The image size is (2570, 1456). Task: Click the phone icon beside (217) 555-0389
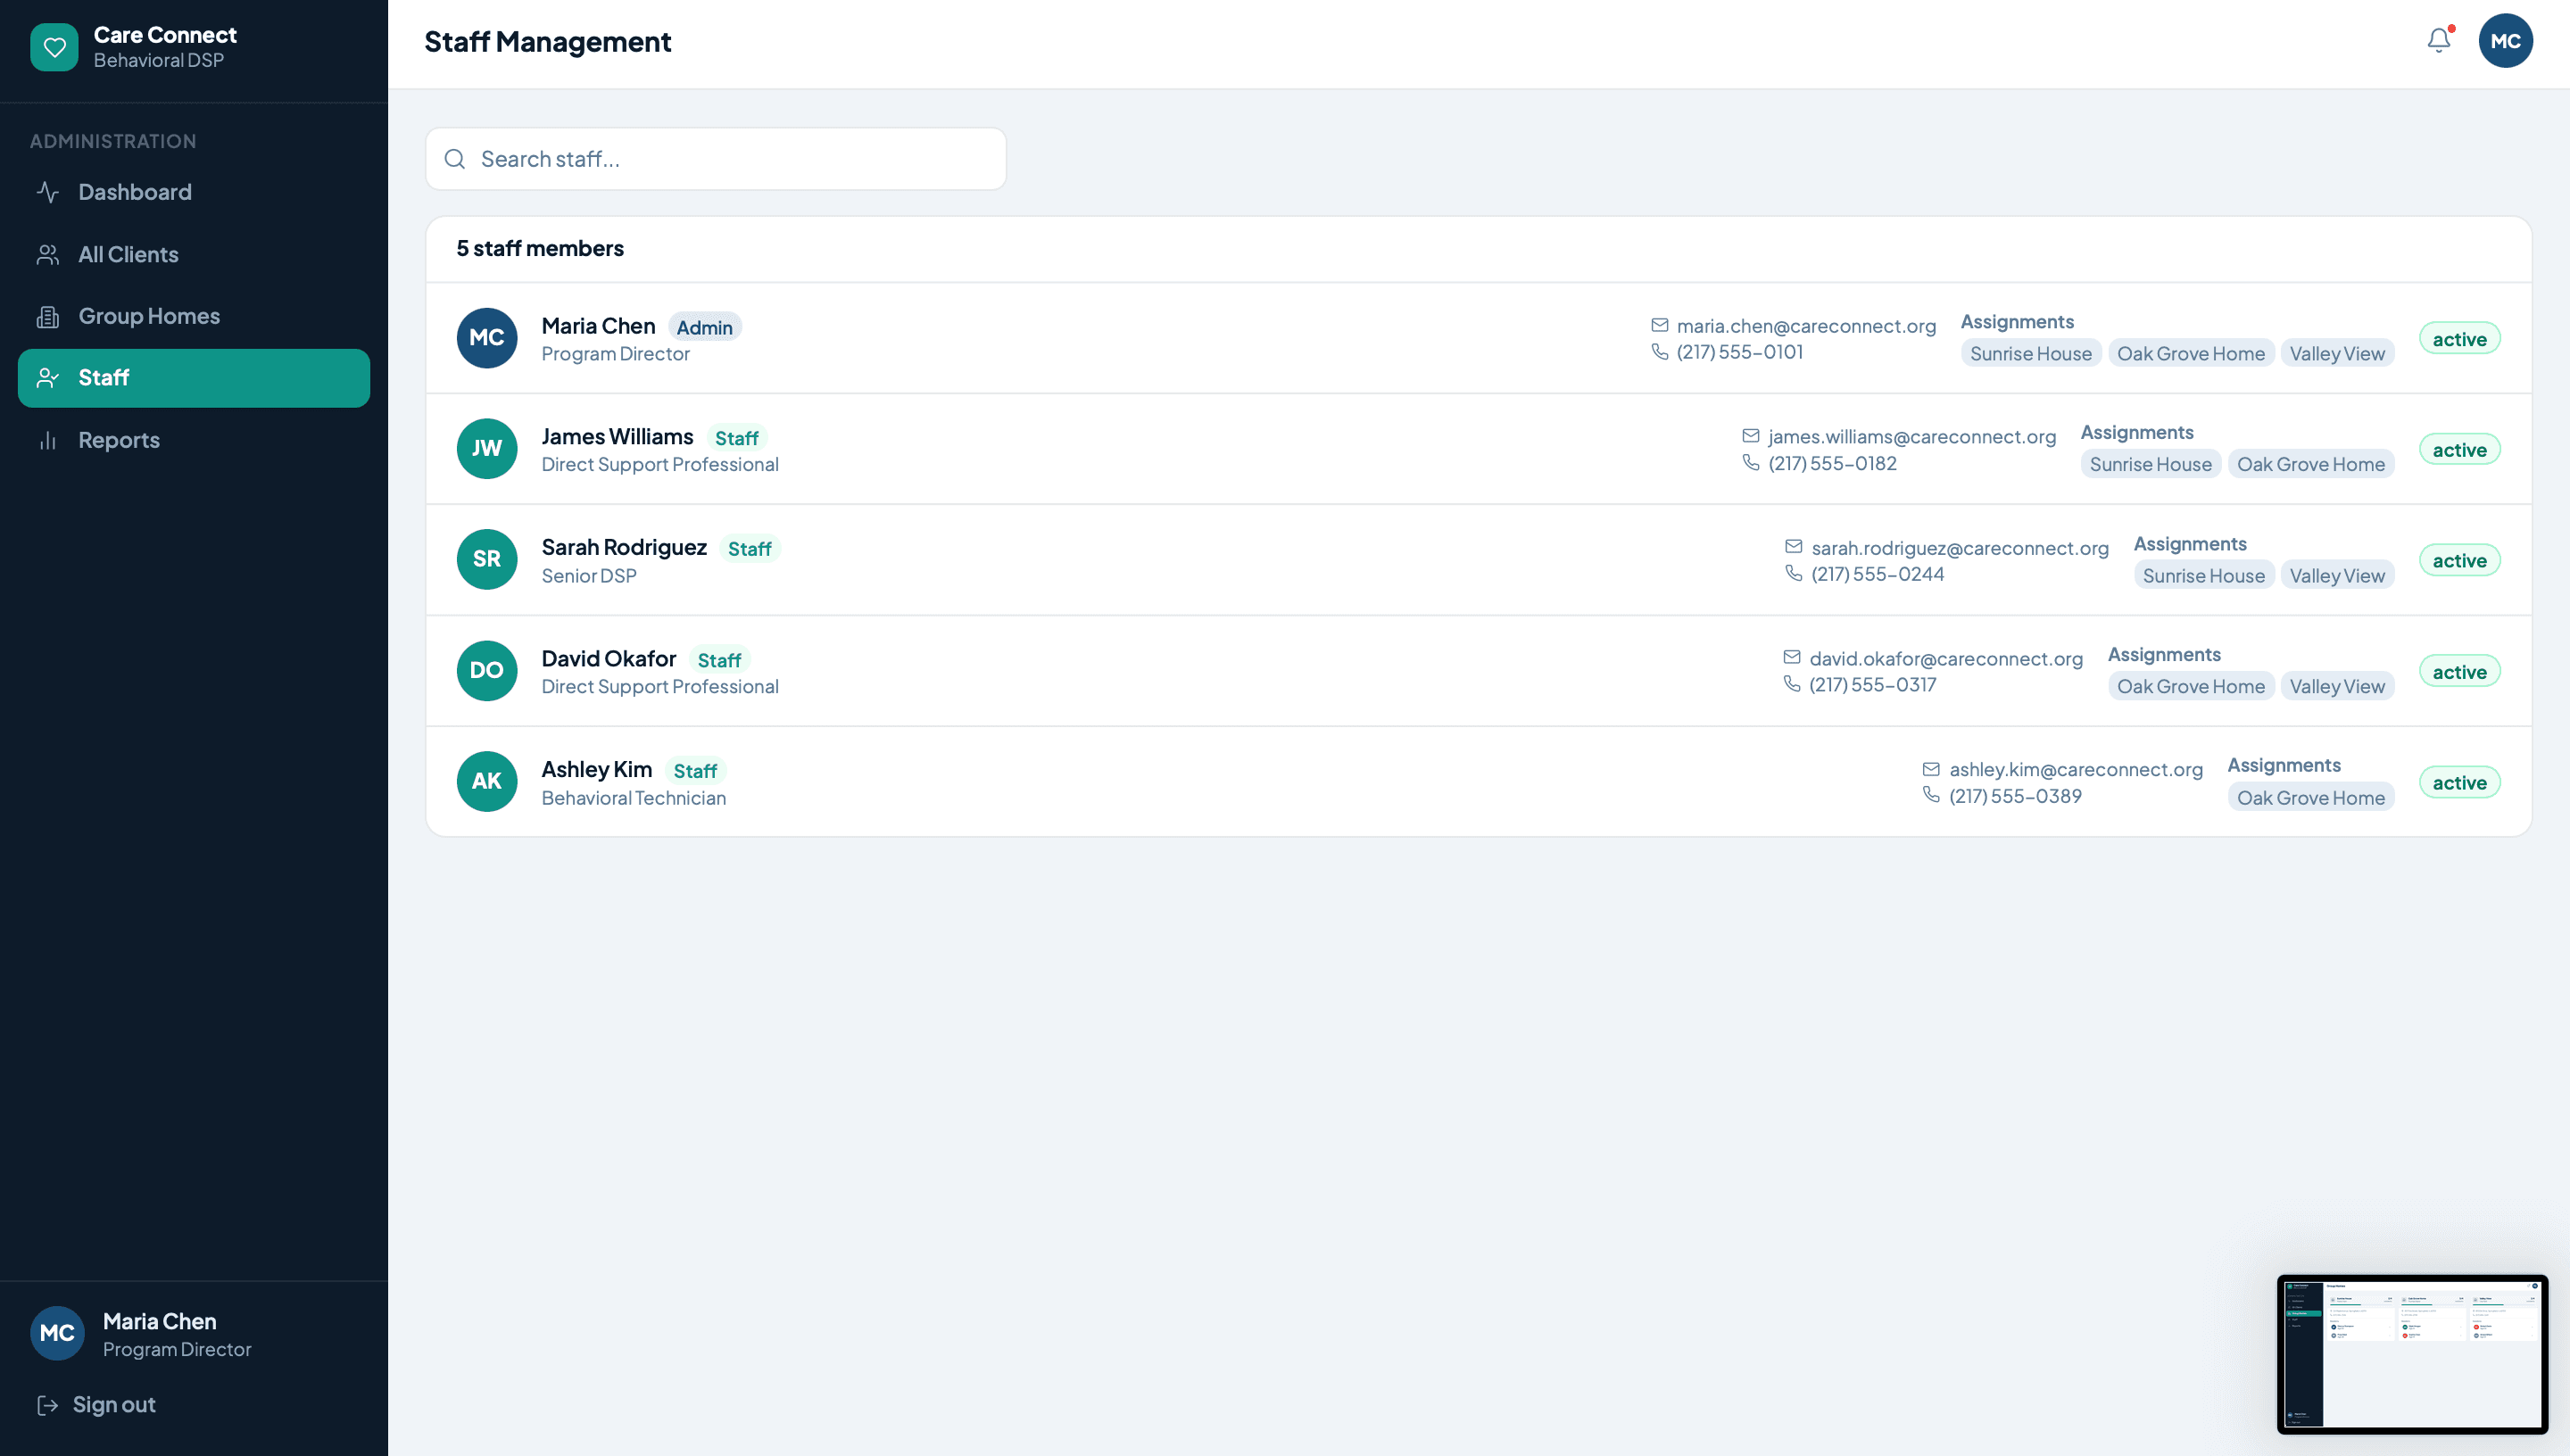click(1931, 795)
